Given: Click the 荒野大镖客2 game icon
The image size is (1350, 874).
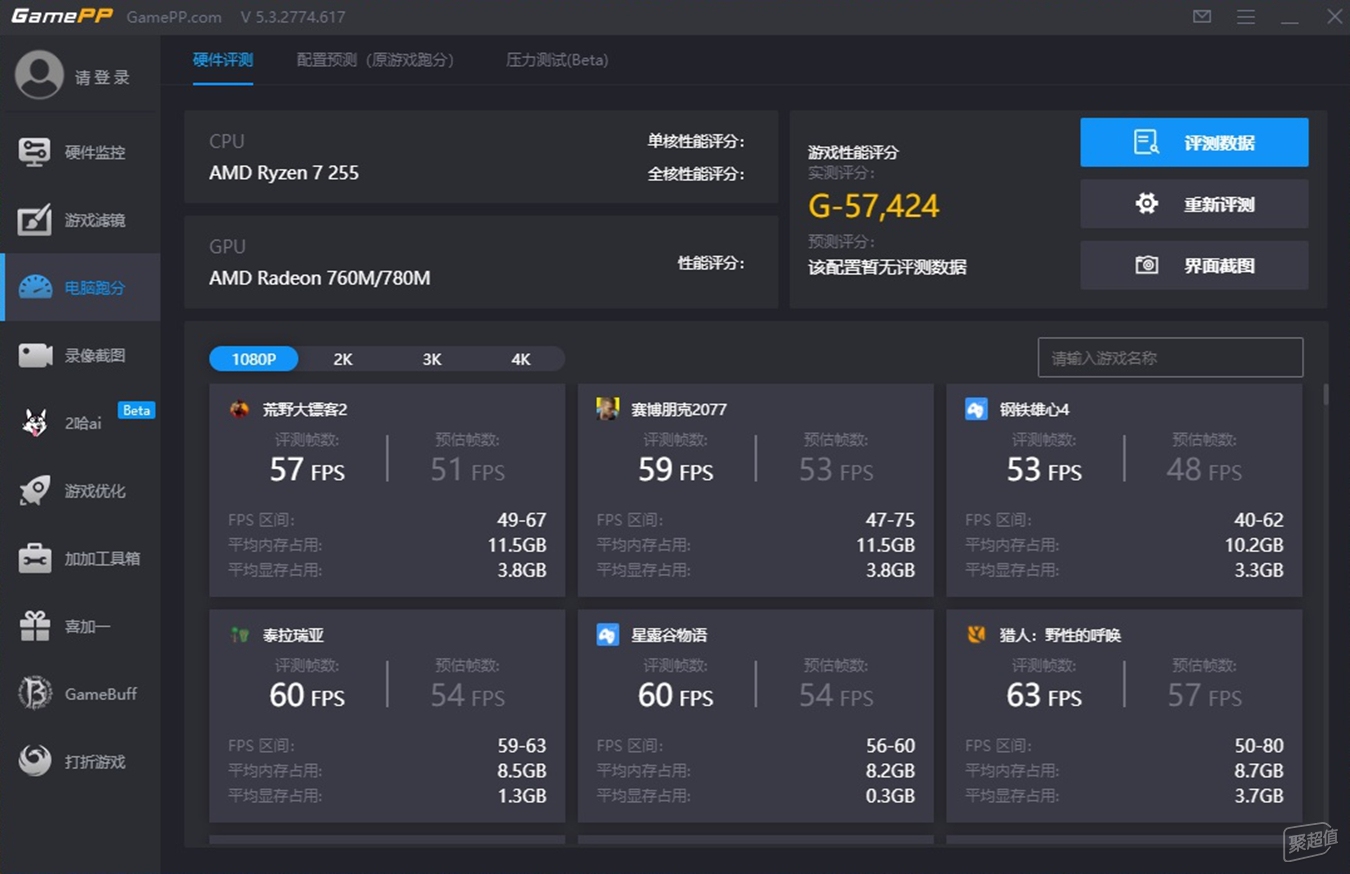Looking at the screenshot, I should pos(239,409).
